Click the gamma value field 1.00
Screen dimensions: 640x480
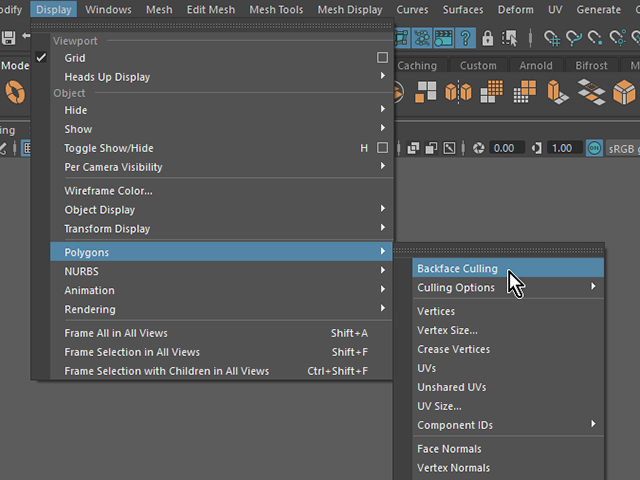564,148
